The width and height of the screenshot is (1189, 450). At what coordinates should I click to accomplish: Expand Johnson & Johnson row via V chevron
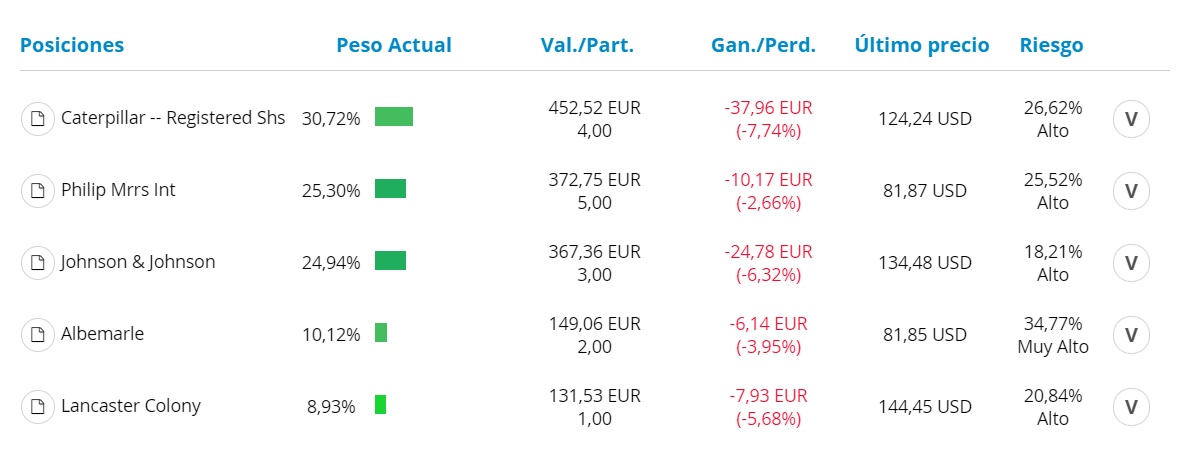point(1131,263)
